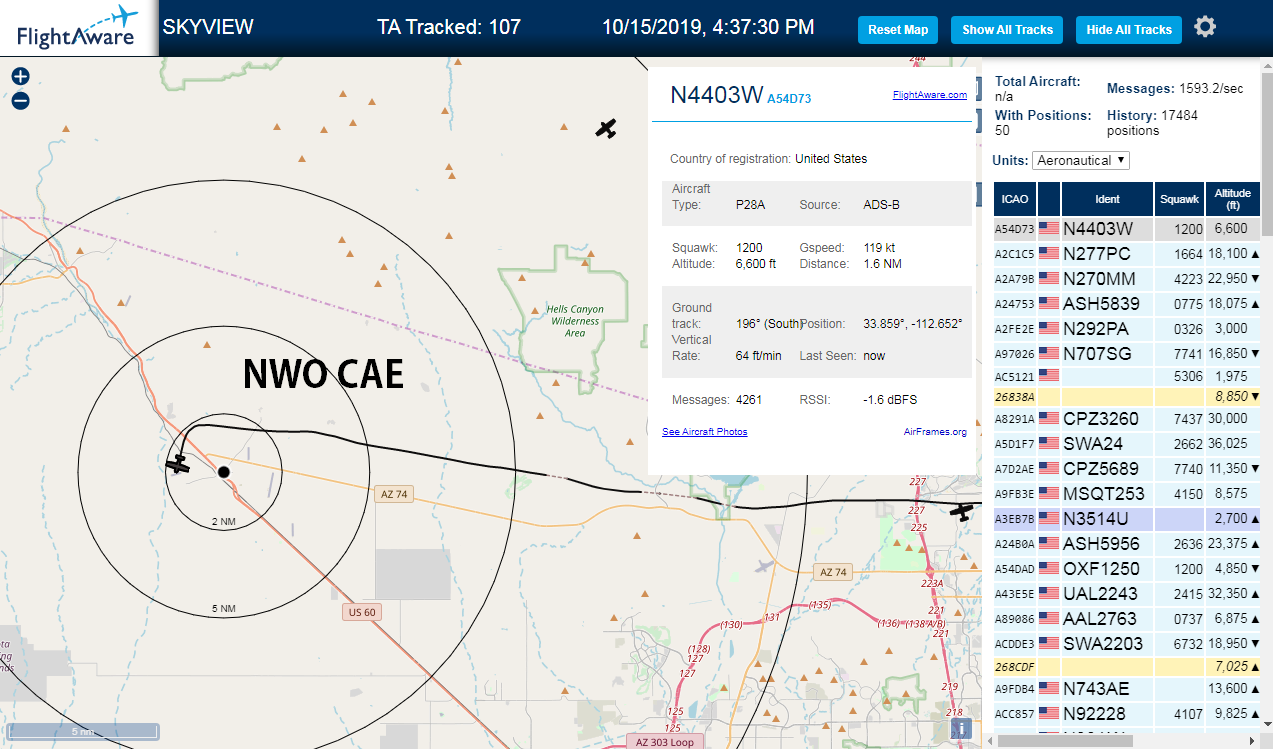1273x749 pixels.
Task: Select the AC5121 aircraft row
Action: click(x=1127, y=377)
